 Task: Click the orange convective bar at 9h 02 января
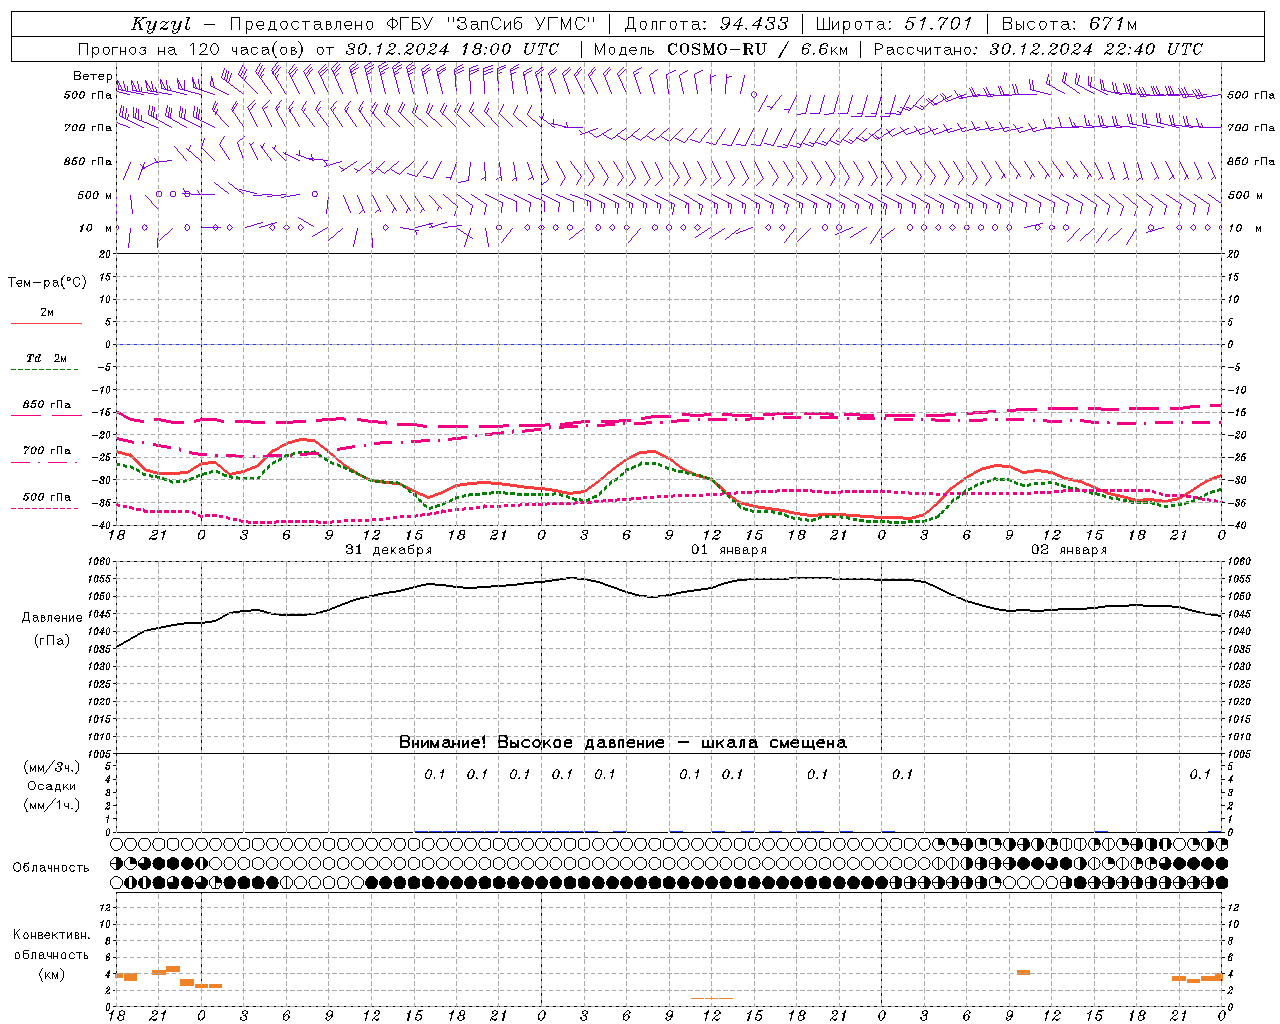tap(1023, 972)
